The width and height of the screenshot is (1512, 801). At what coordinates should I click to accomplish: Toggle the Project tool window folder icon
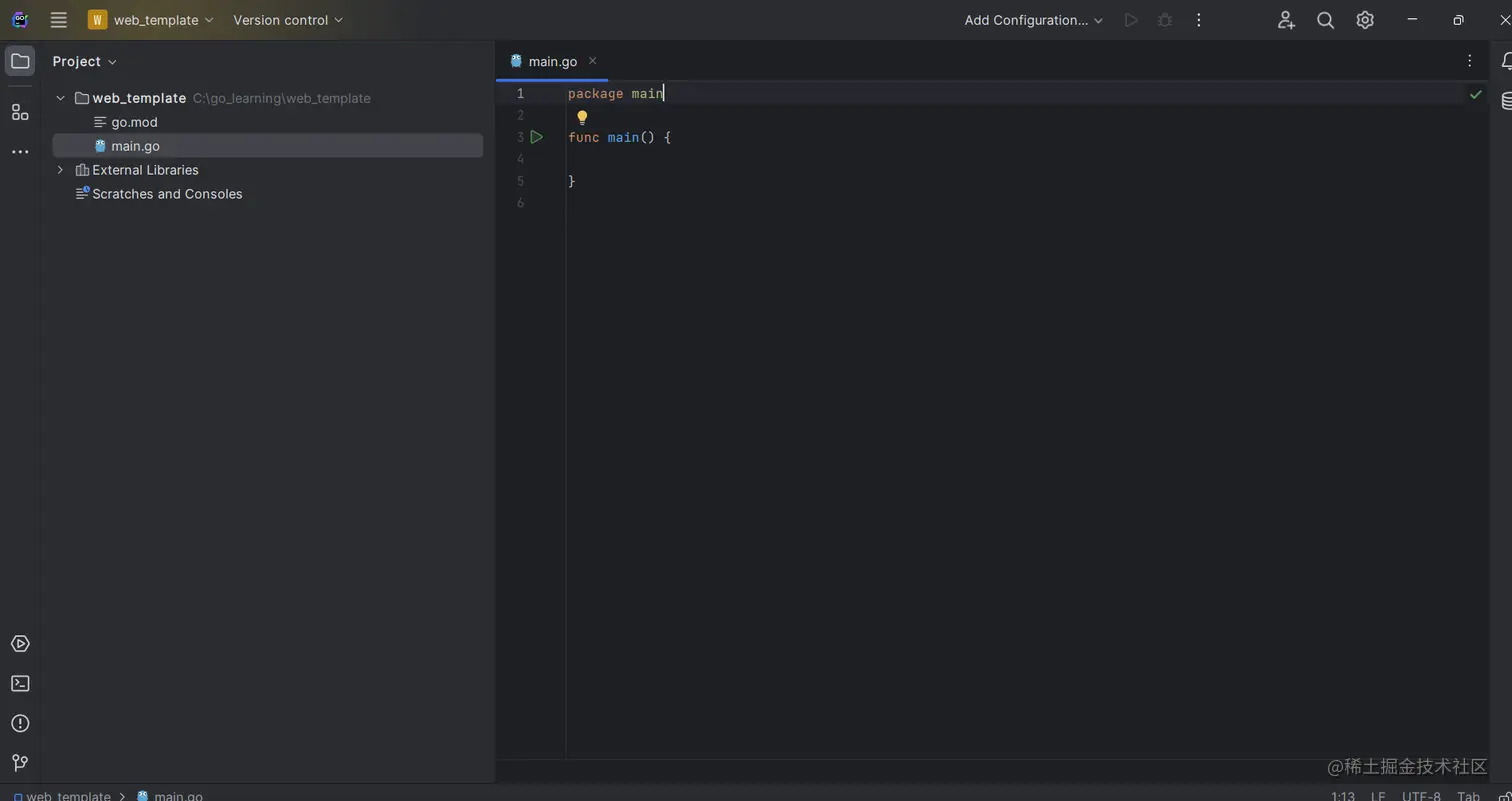coord(20,61)
